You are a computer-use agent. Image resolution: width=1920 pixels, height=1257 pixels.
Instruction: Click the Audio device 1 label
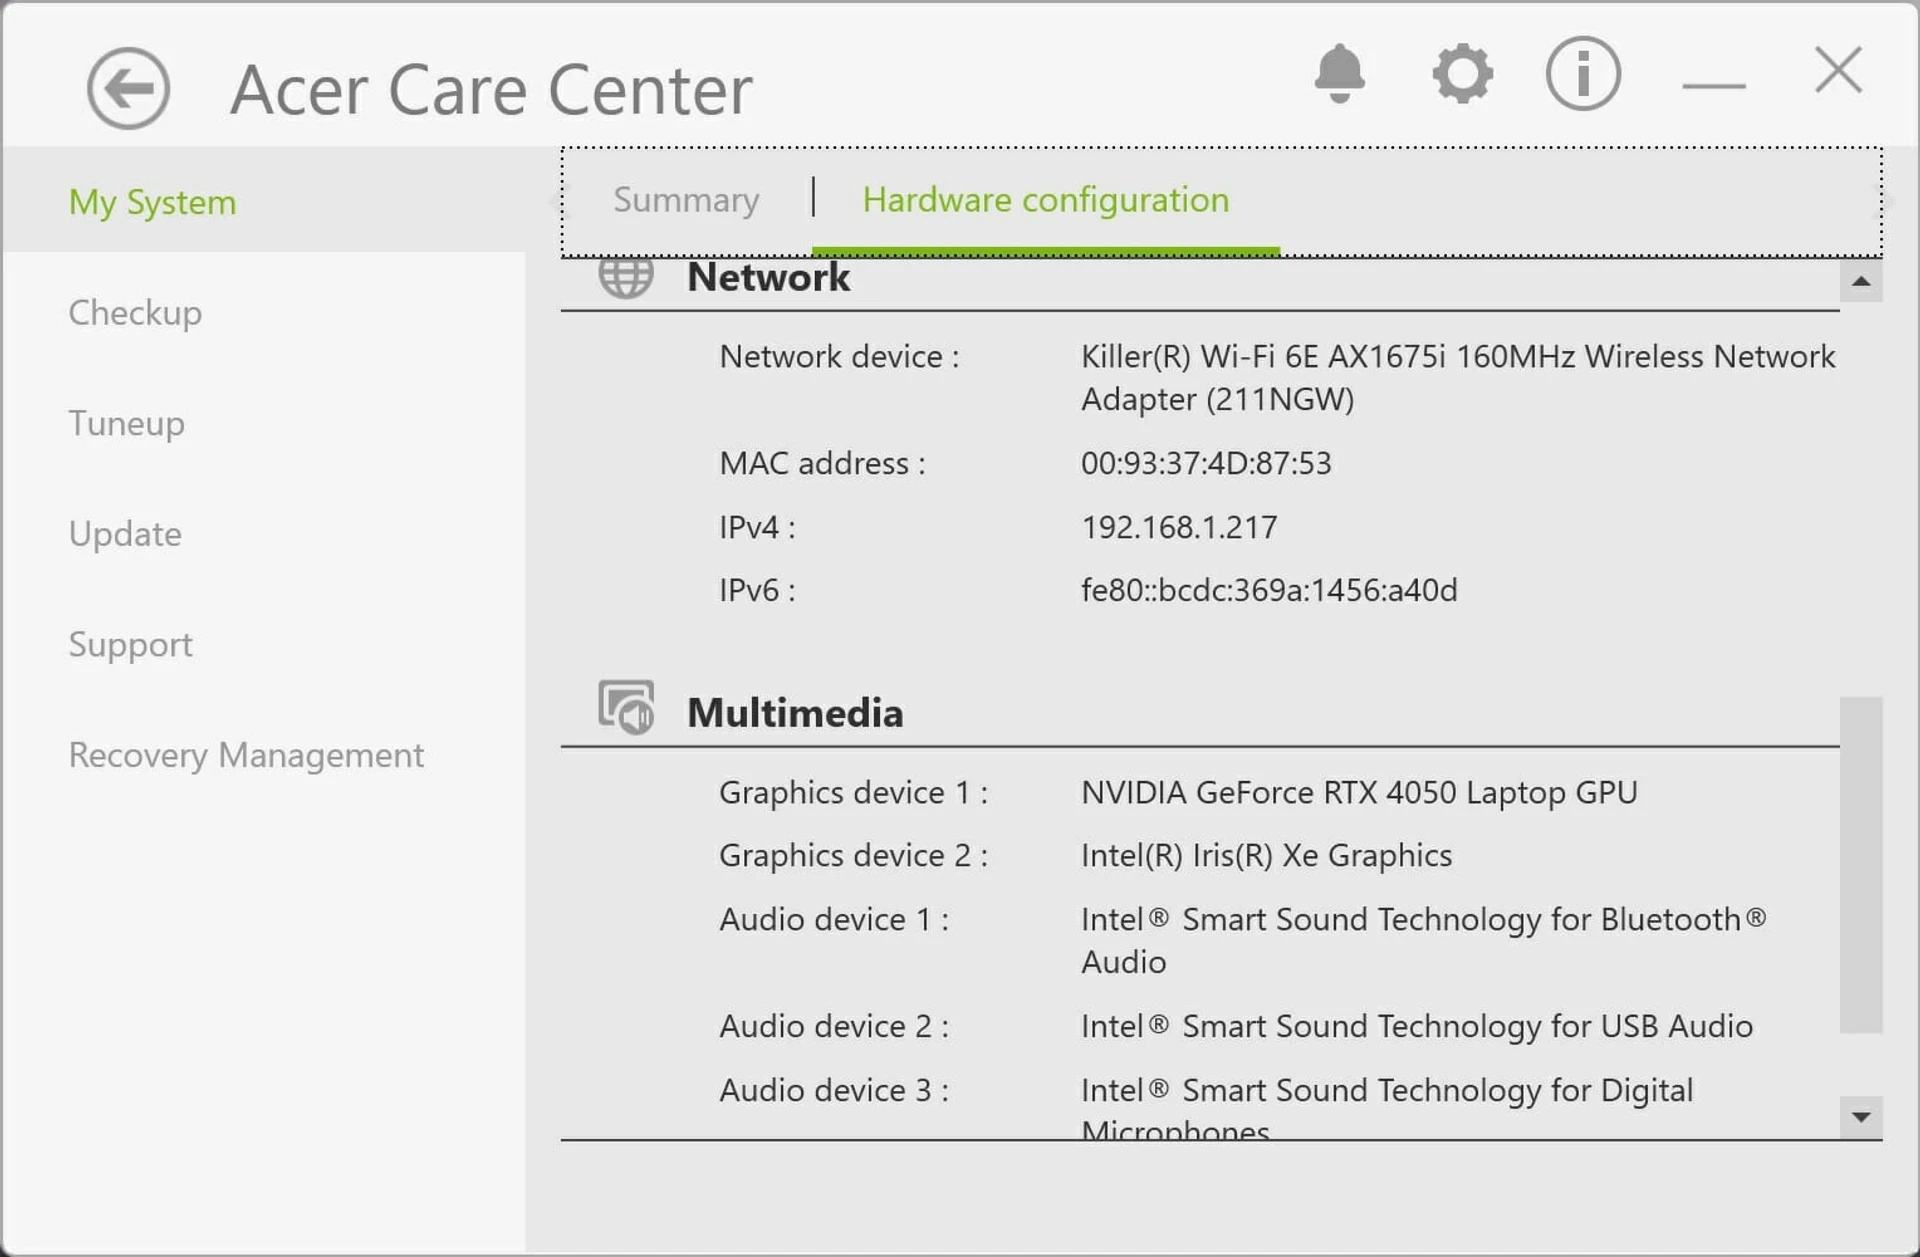[834, 919]
